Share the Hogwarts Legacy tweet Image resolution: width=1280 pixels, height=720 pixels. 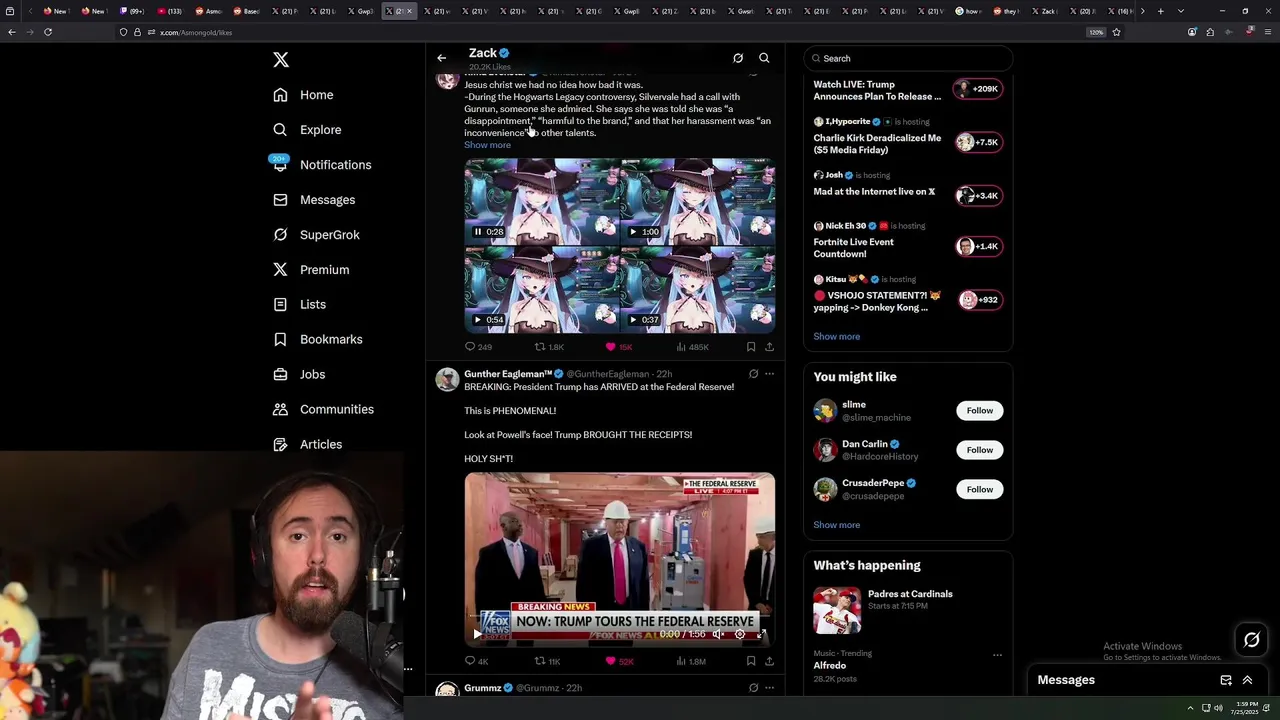point(769,347)
